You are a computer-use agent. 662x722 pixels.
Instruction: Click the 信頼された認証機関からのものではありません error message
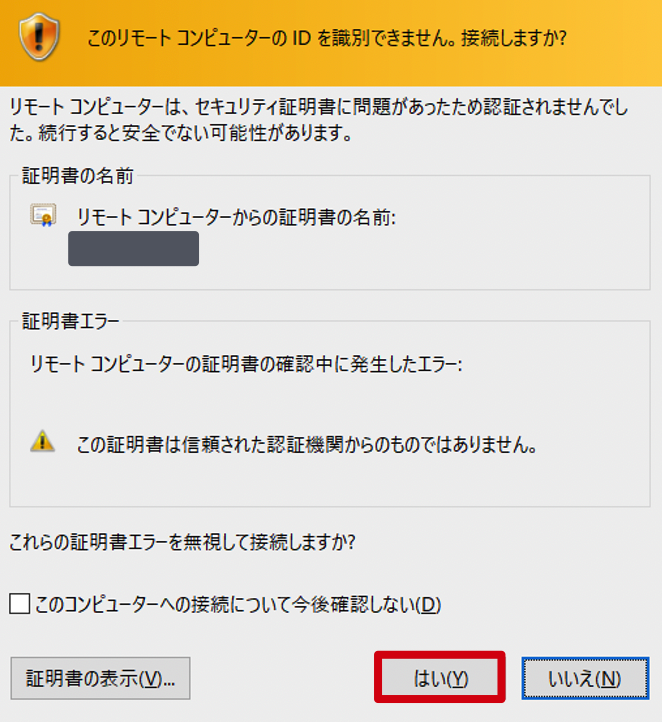(x=307, y=445)
